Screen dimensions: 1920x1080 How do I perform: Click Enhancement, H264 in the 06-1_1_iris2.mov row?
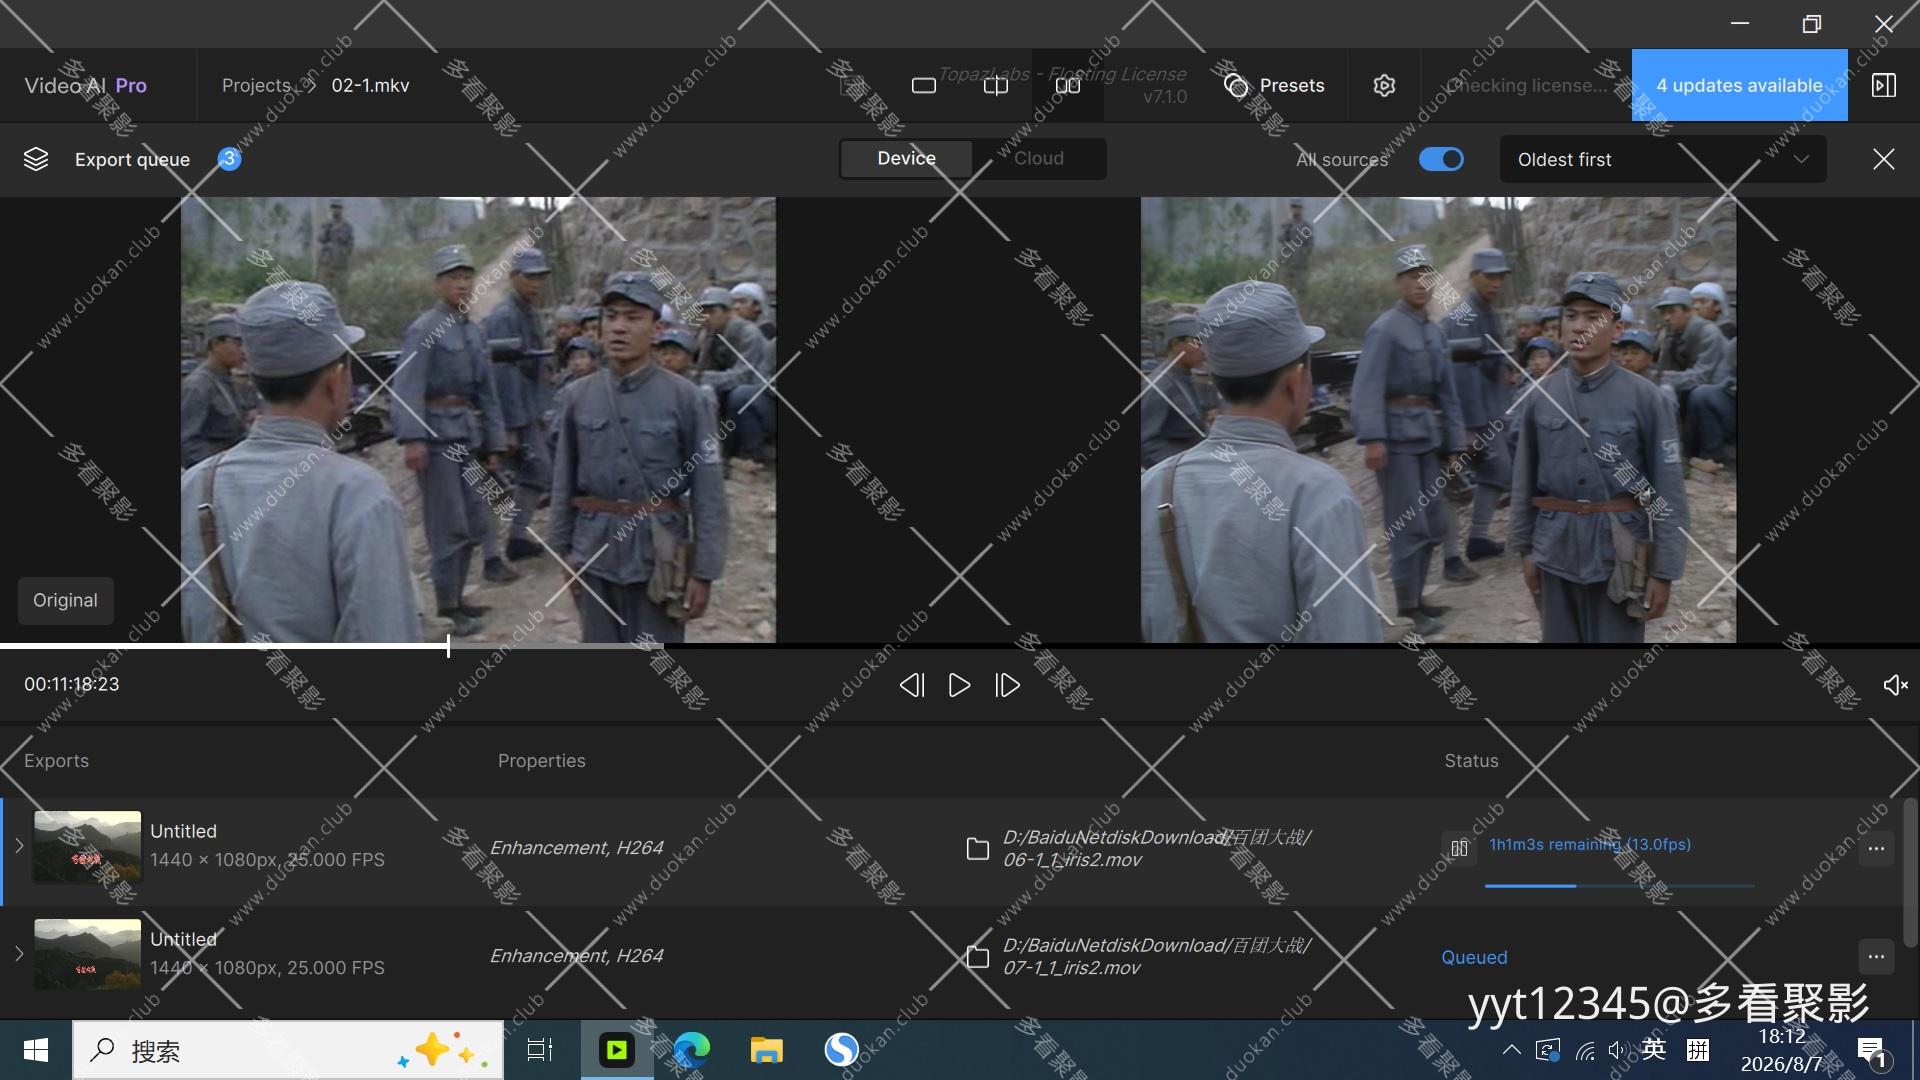pyautogui.click(x=576, y=848)
